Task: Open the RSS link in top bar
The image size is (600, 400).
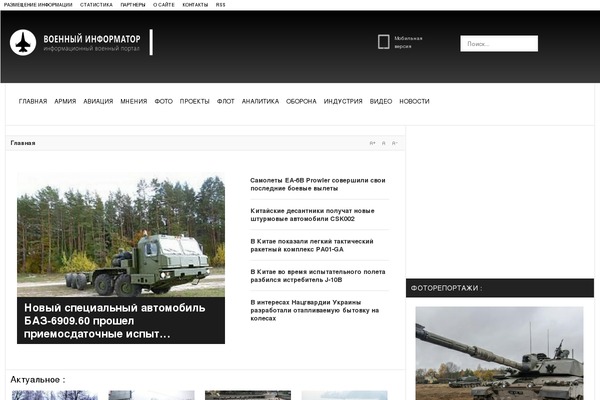Action: point(220,5)
